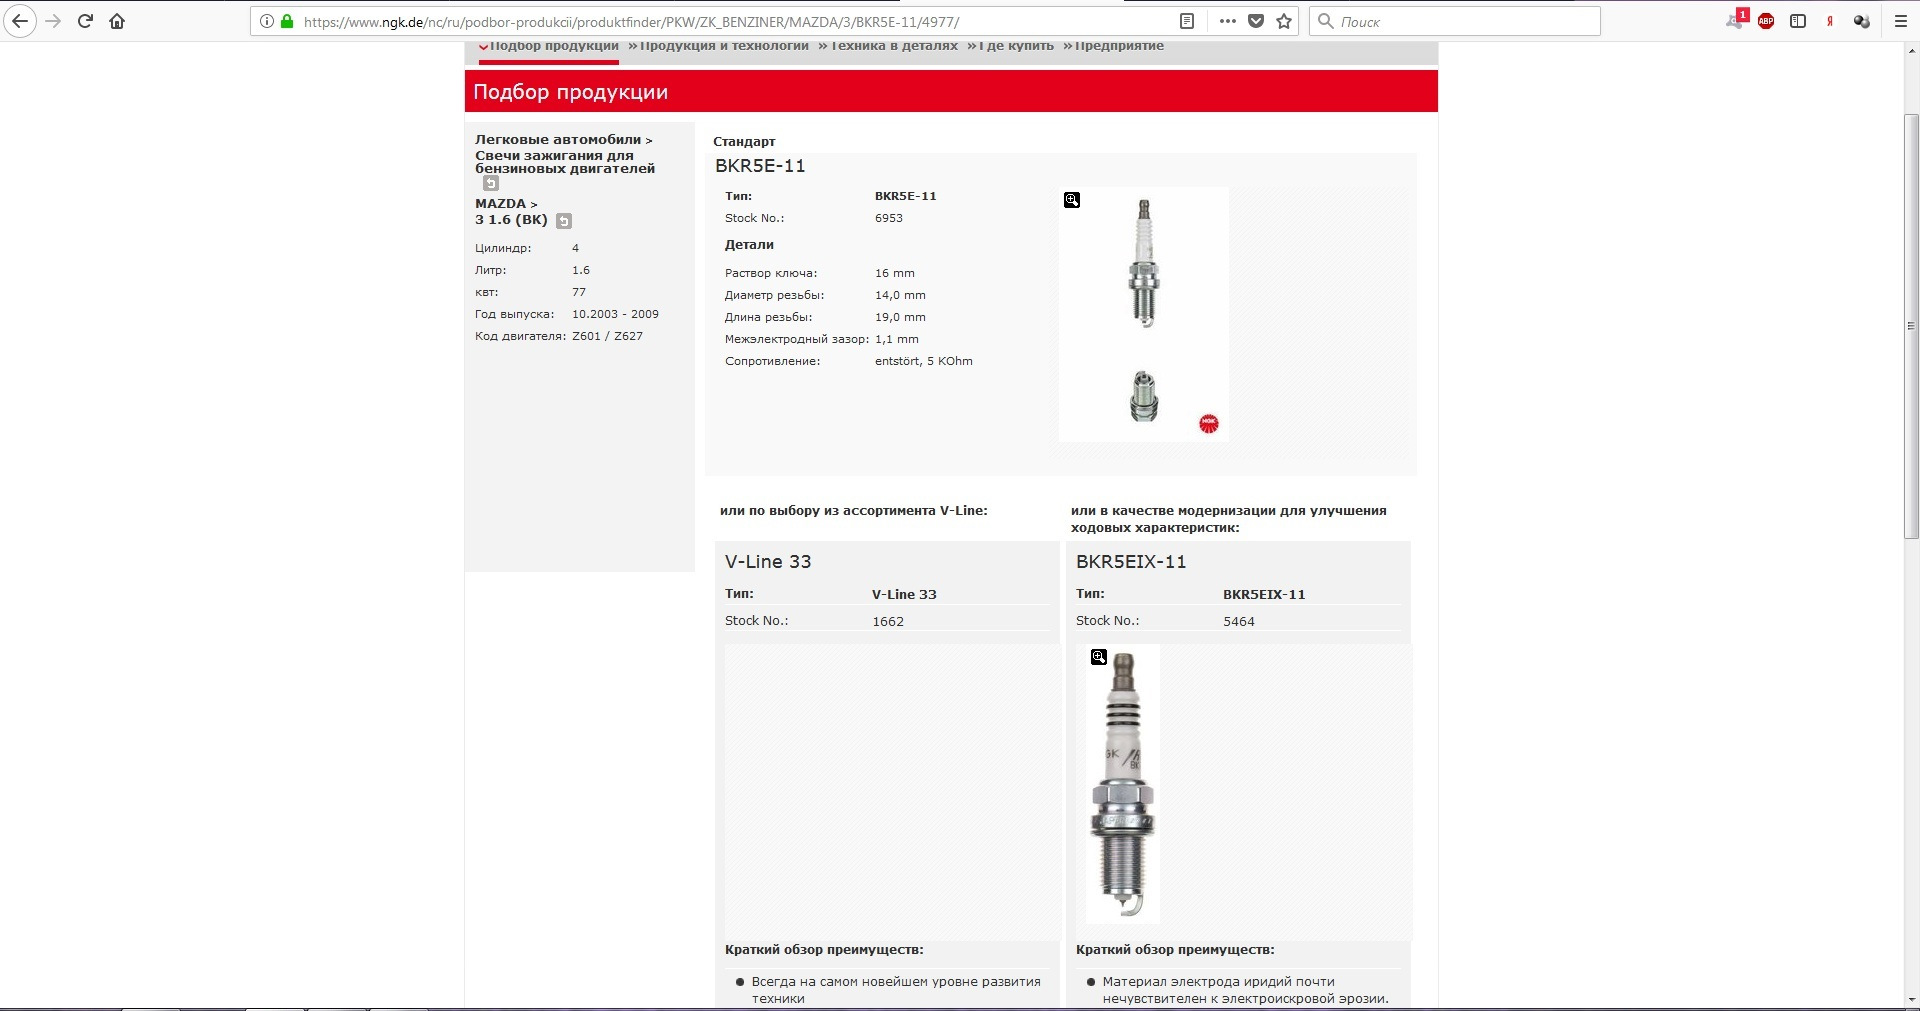The image size is (1920, 1011).
Task: Focus the Поиск search input field
Action: click(1466, 21)
